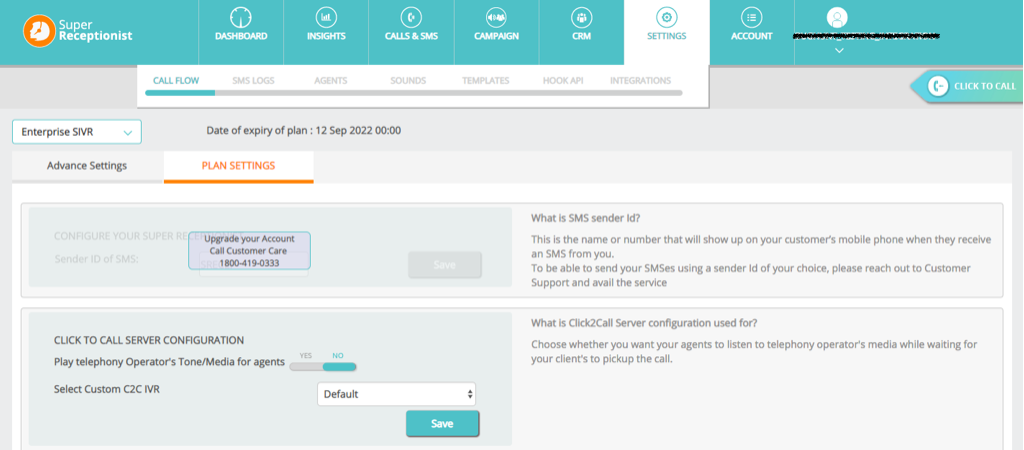The width and height of the screenshot is (1024, 450).
Task: Click the Super Receptionist logo
Action: pos(78,32)
